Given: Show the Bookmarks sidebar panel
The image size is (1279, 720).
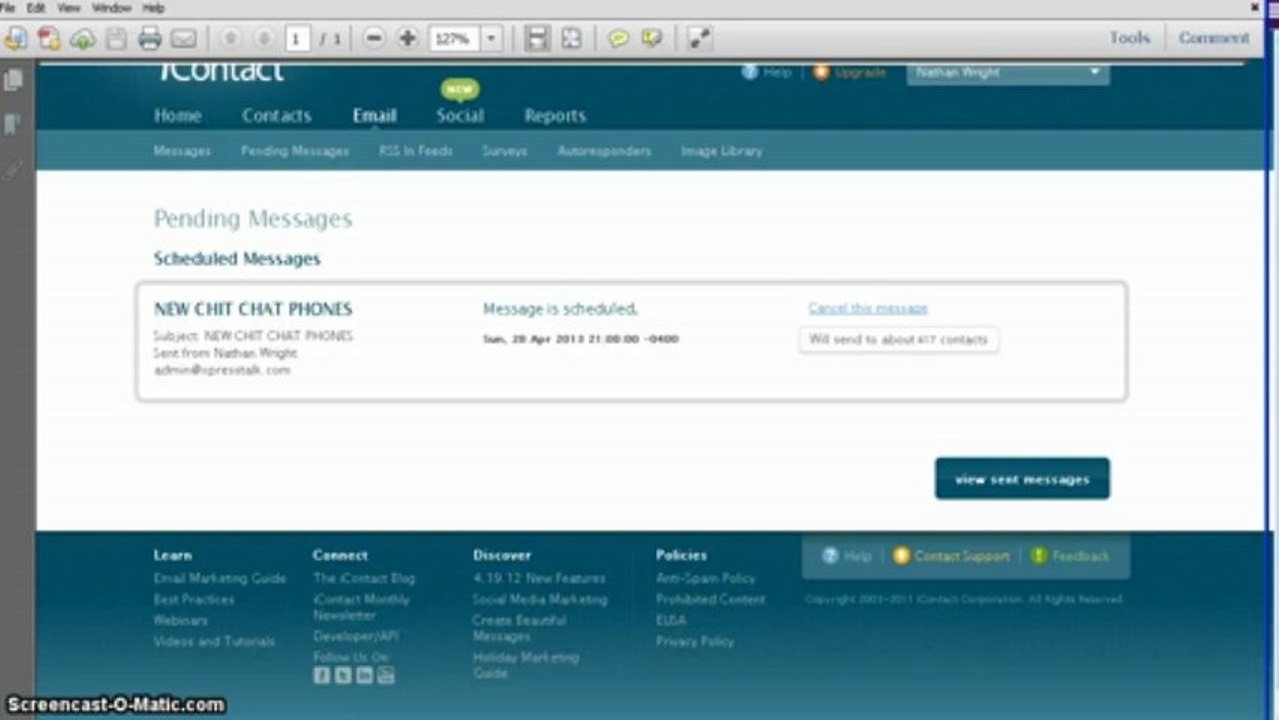Looking at the screenshot, I should [x=13, y=124].
